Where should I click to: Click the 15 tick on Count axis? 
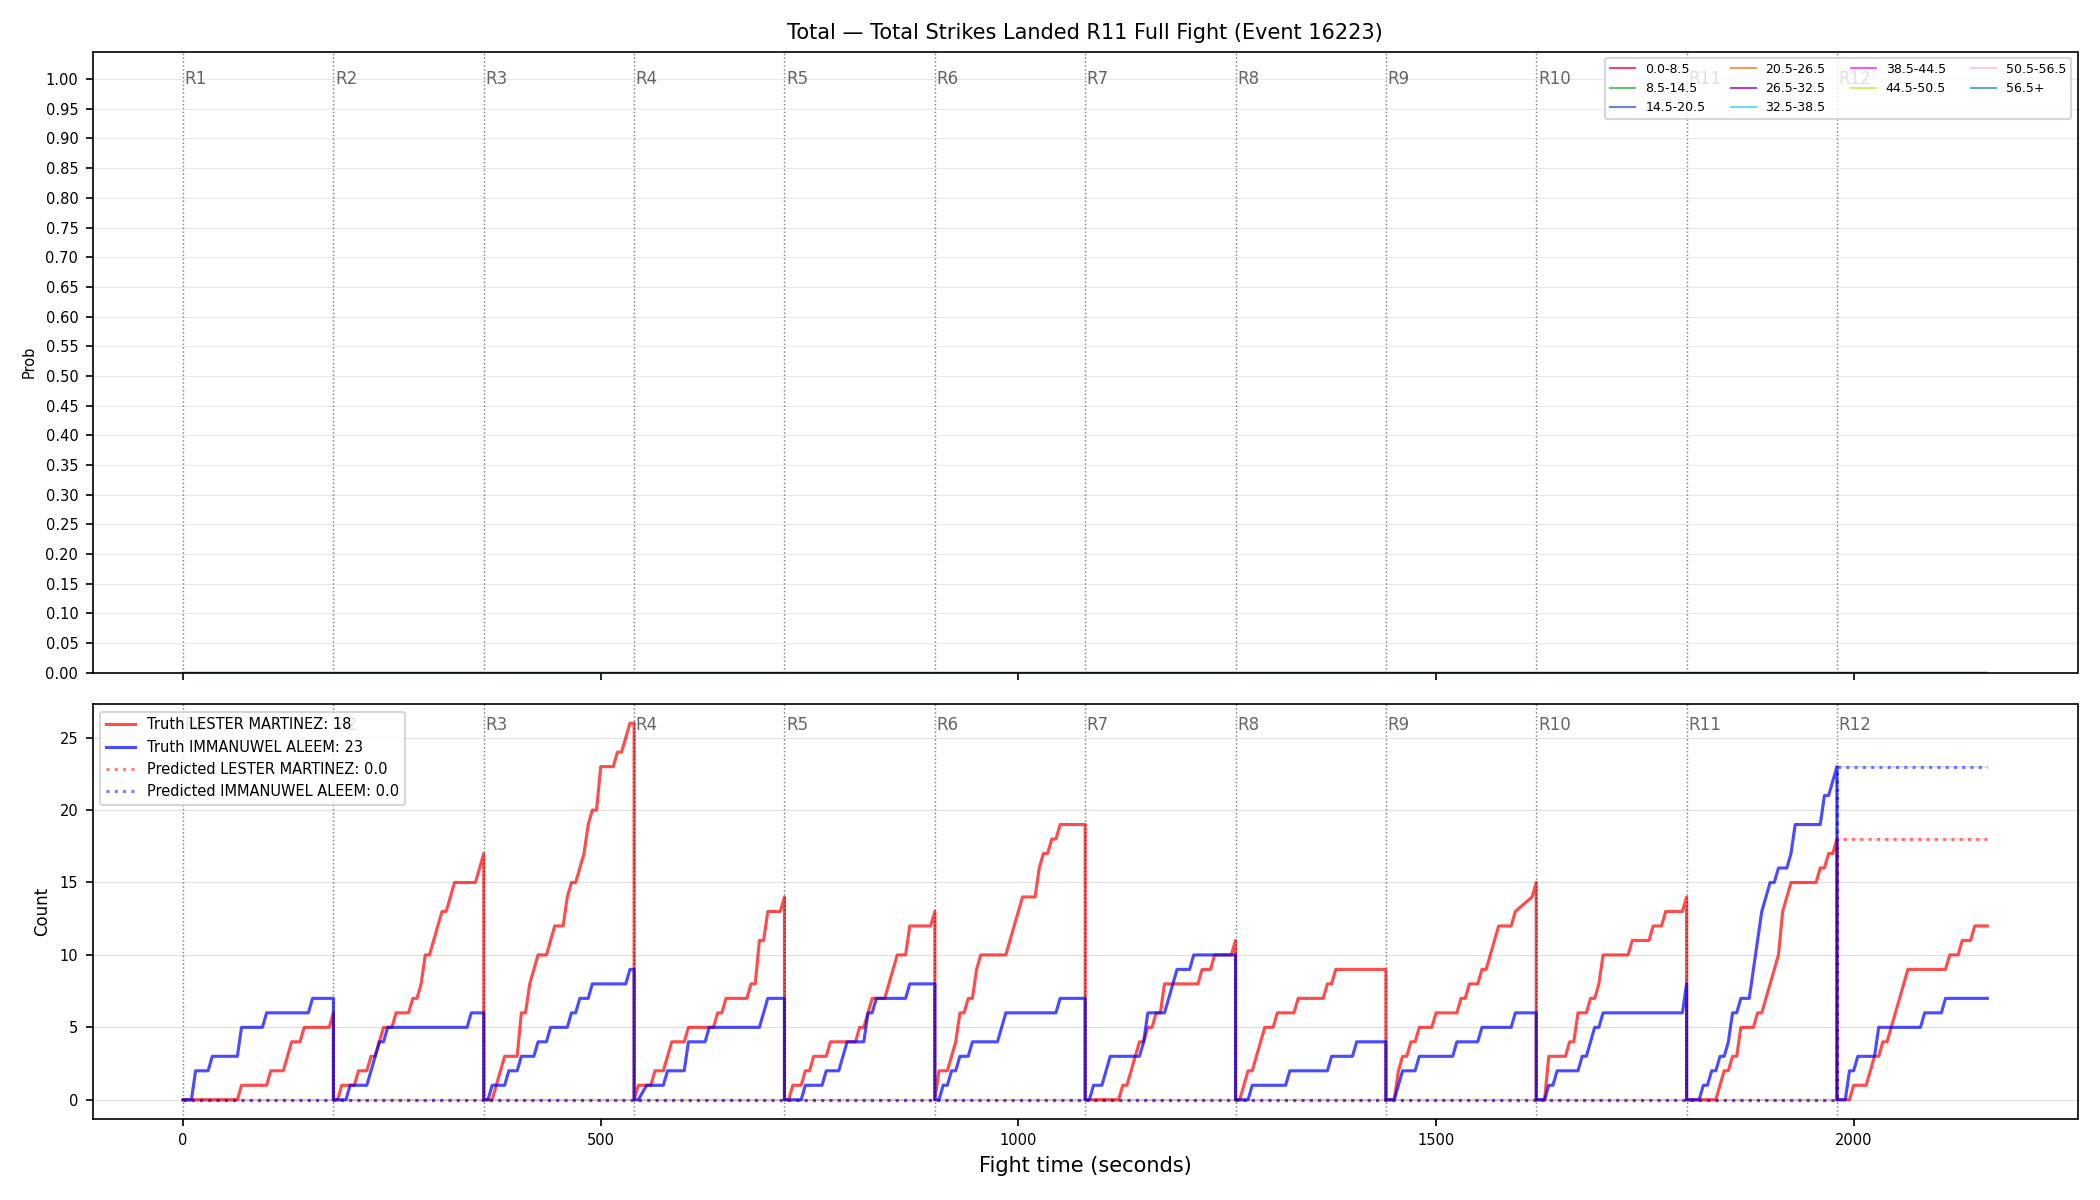point(69,883)
